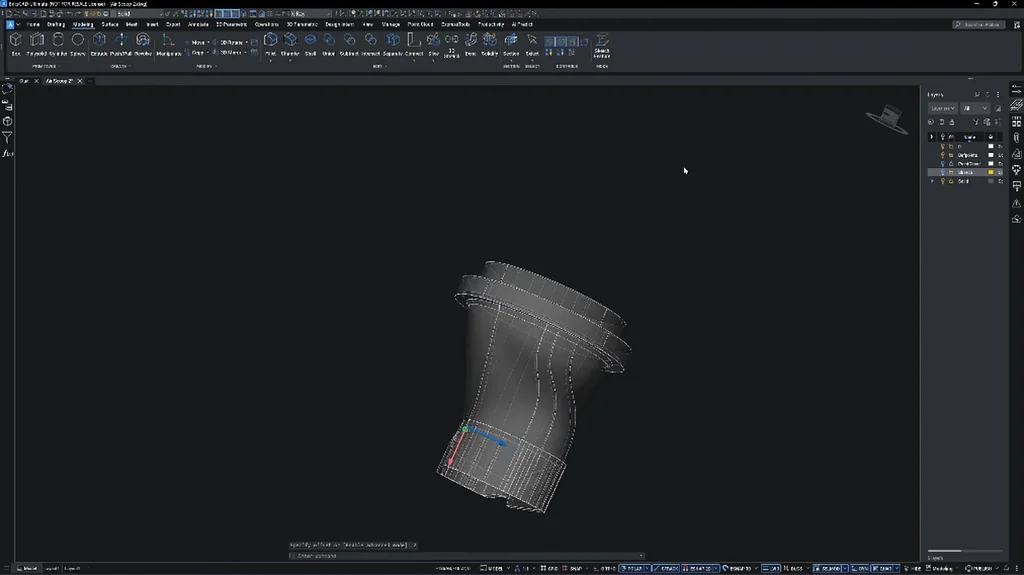Open the Sketch Feature tool

(601, 46)
